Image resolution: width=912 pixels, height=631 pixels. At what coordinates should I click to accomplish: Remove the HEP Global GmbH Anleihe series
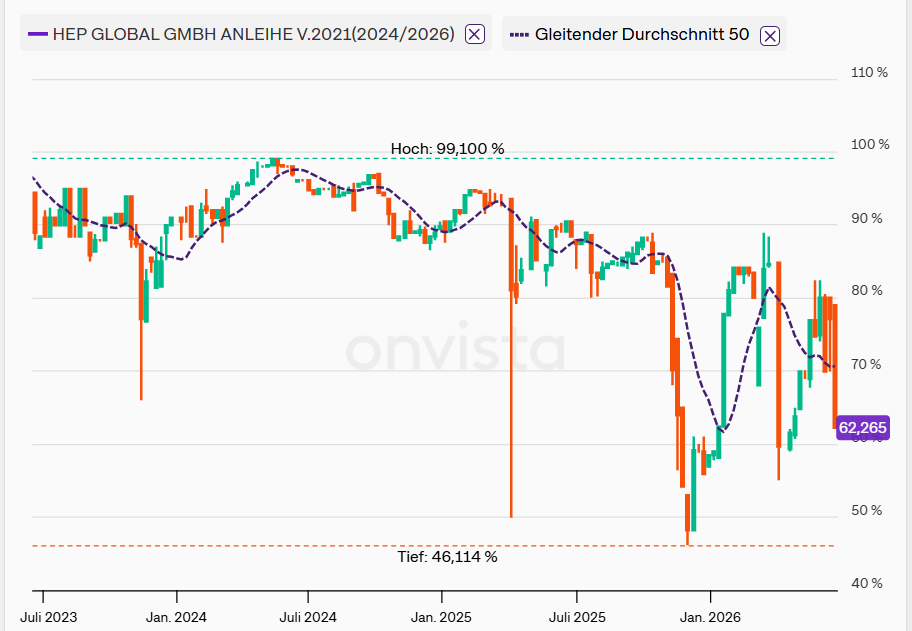click(x=475, y=34)
